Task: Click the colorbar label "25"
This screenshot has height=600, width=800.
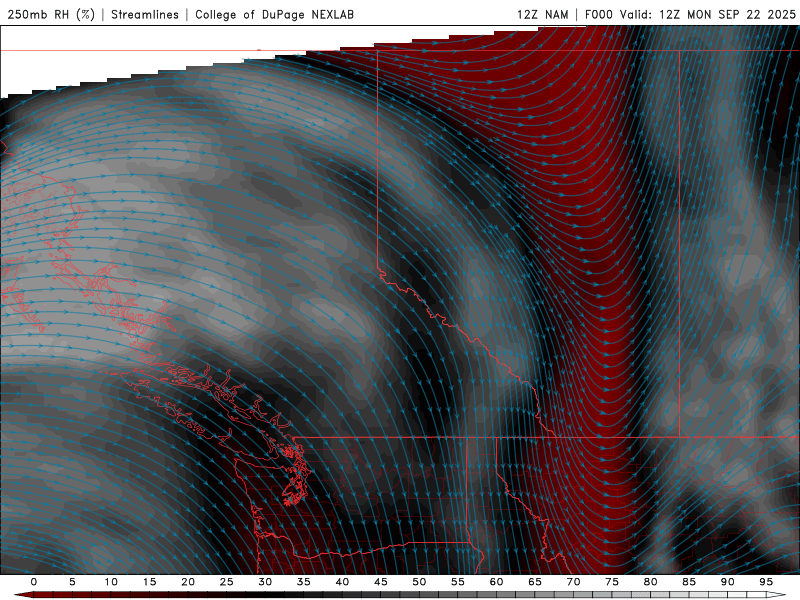Action: point(227,582)
